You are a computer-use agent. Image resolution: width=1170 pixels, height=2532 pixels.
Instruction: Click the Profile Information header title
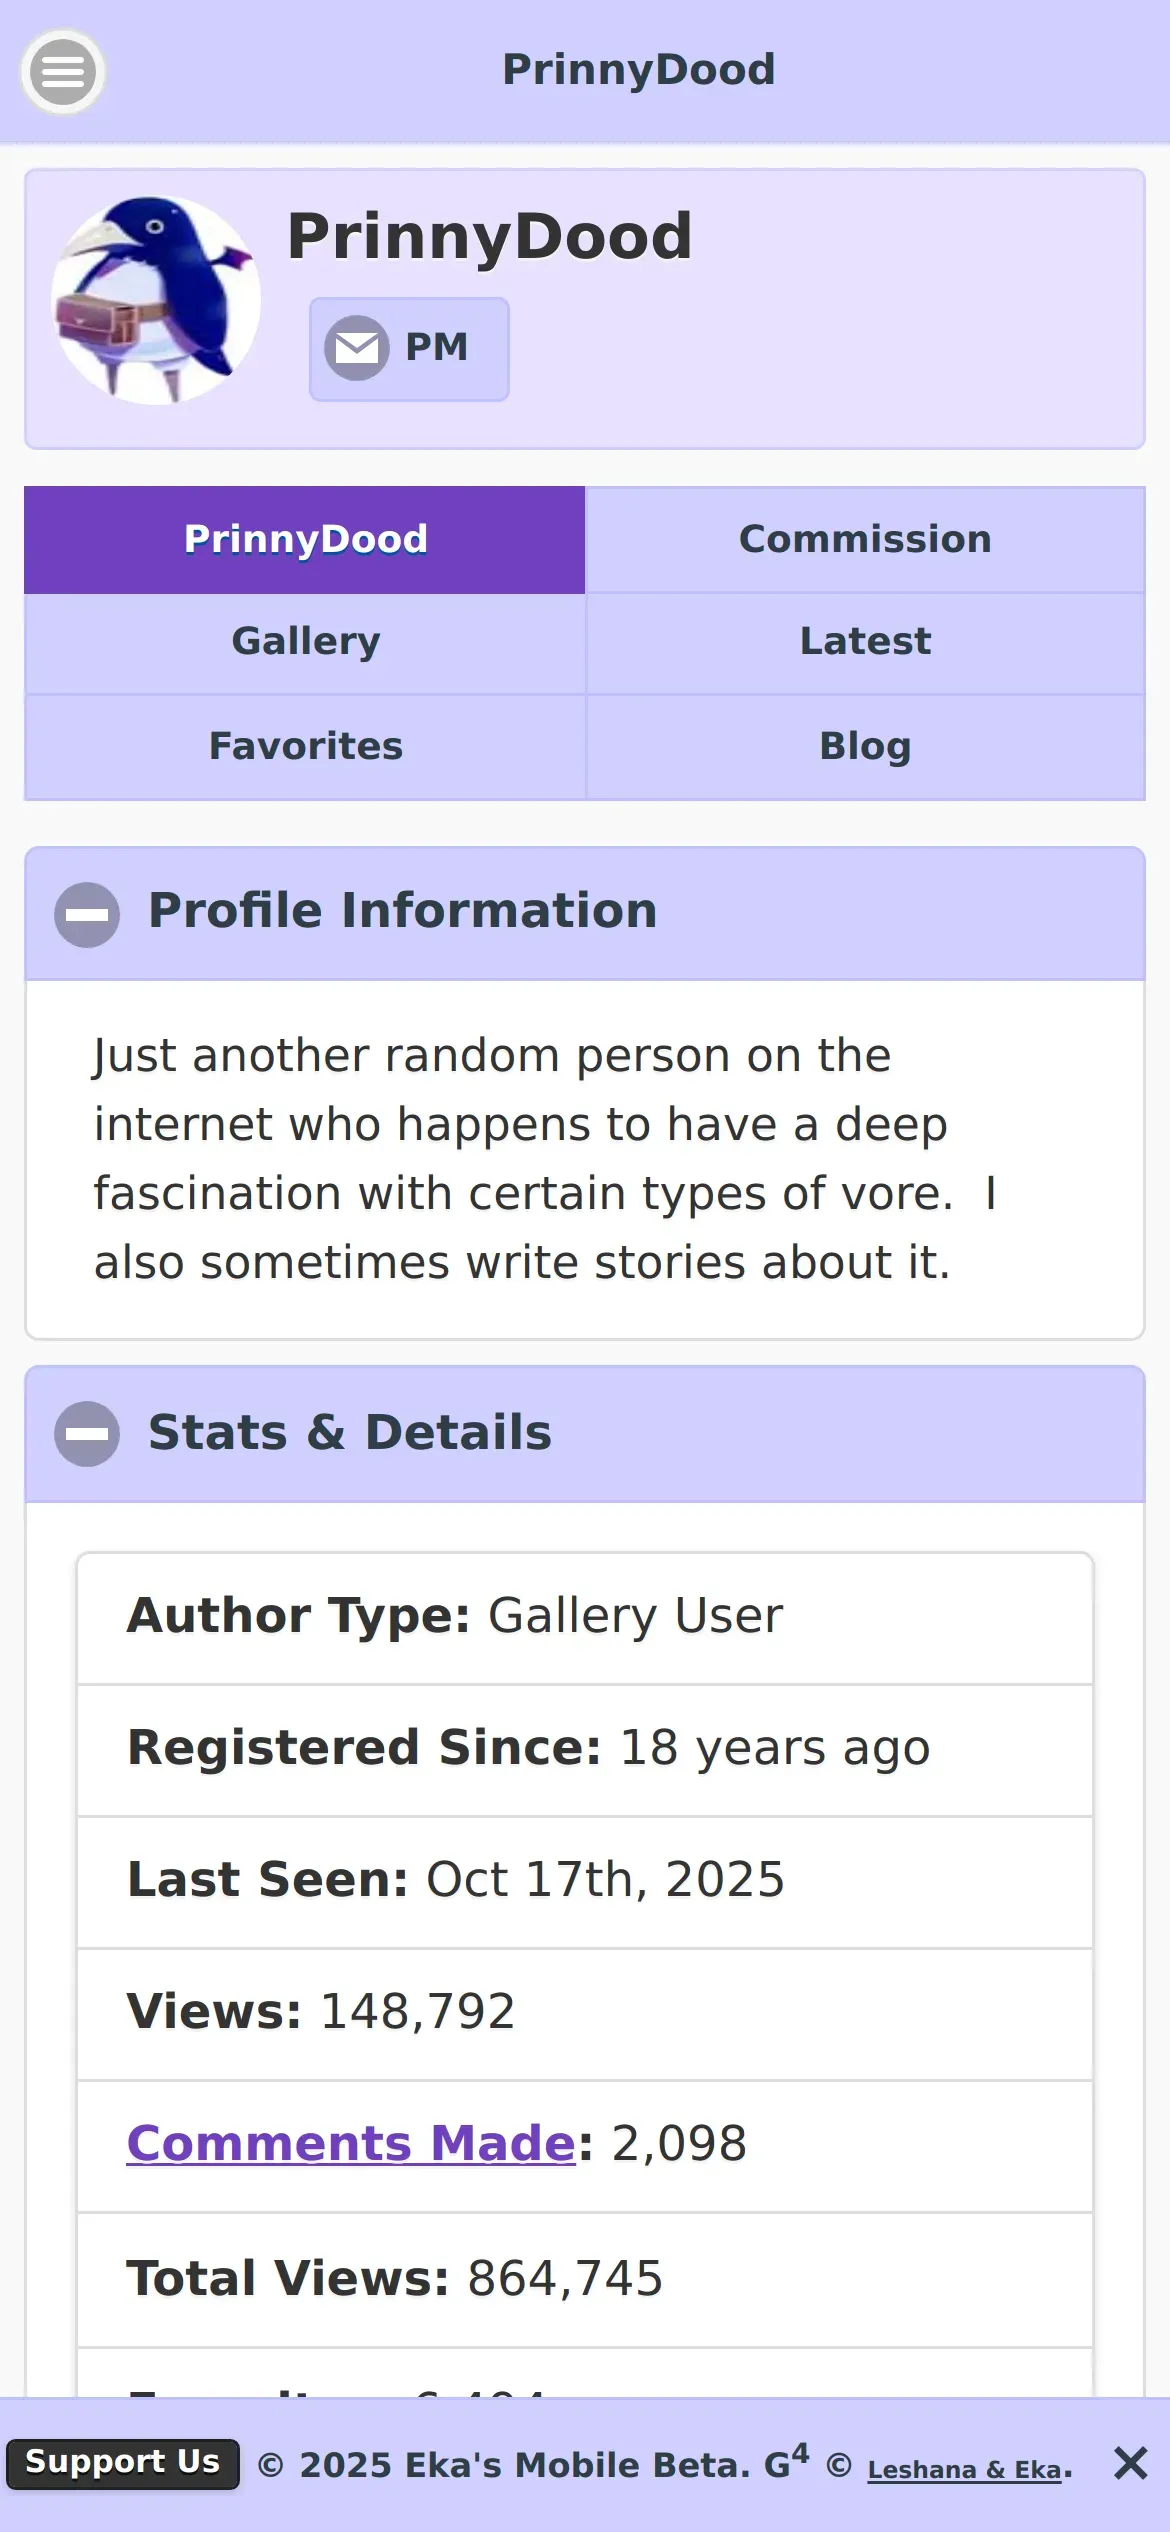click(402, 911)
